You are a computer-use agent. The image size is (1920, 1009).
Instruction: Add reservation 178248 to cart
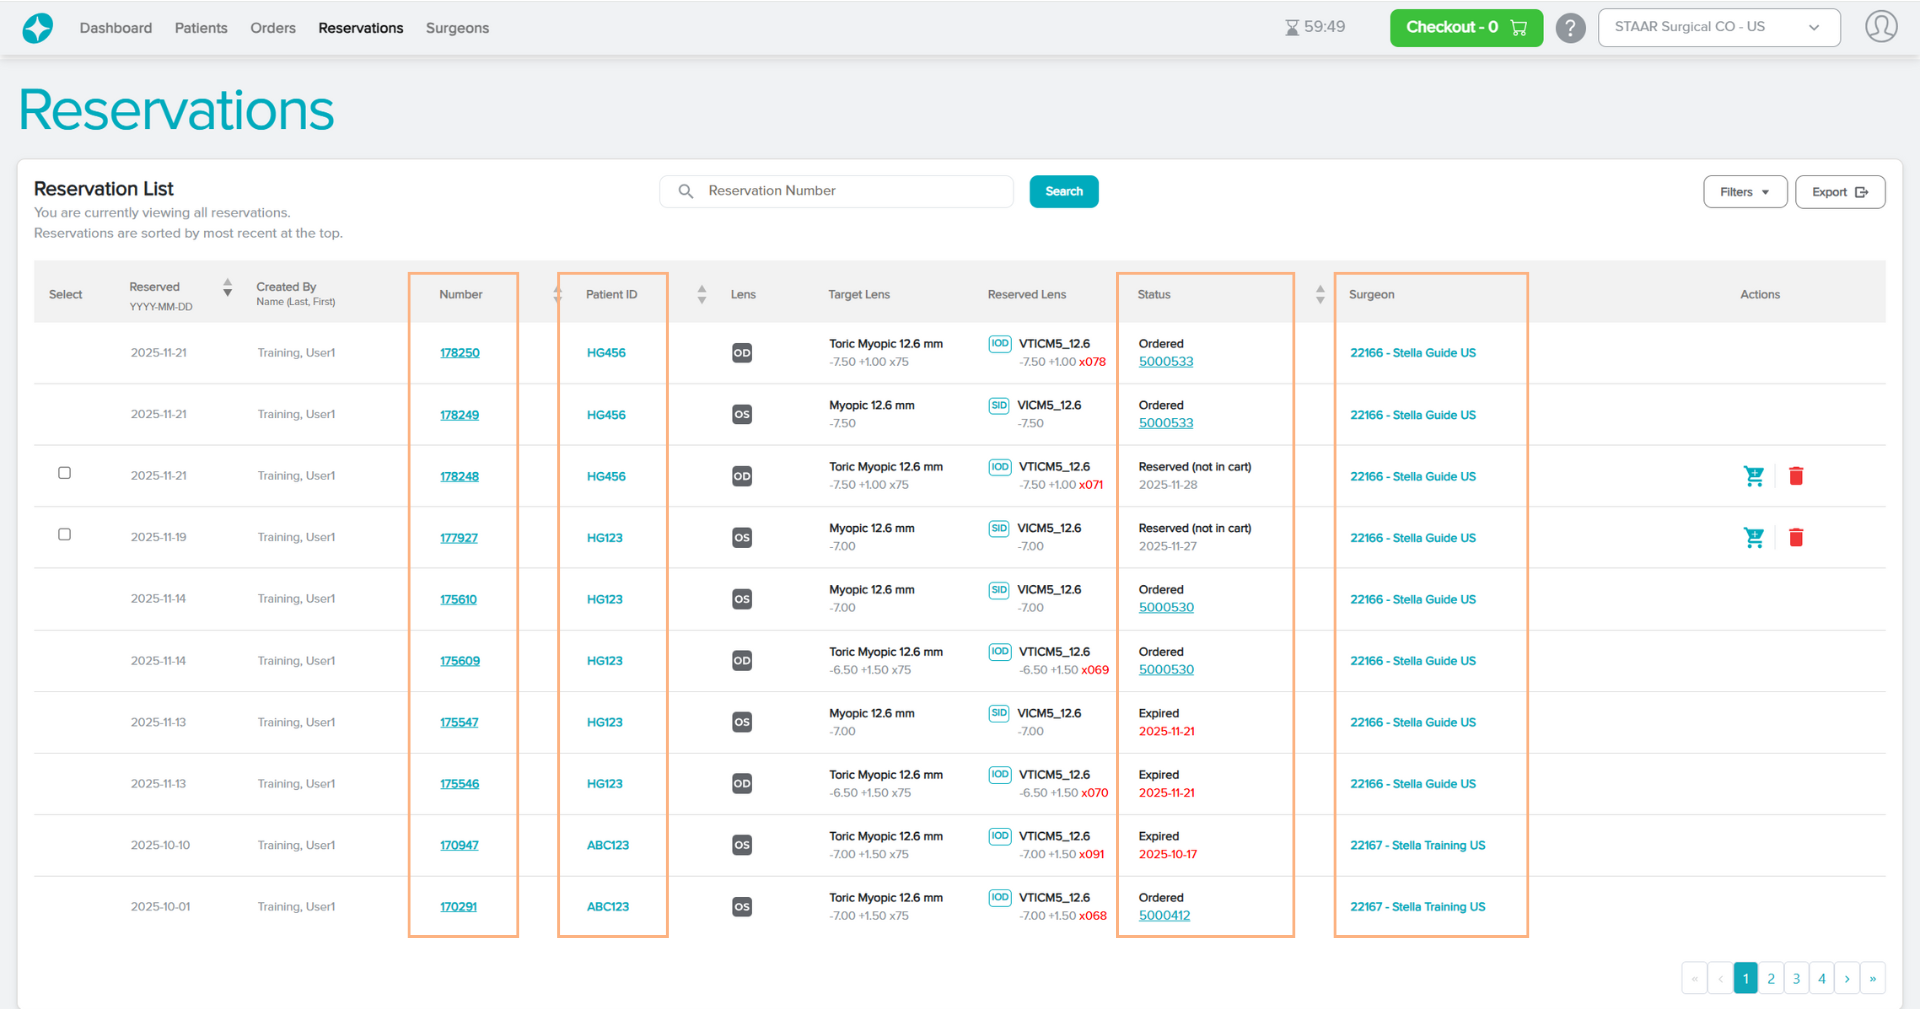pyautogui.click(x=1753, y=476)
